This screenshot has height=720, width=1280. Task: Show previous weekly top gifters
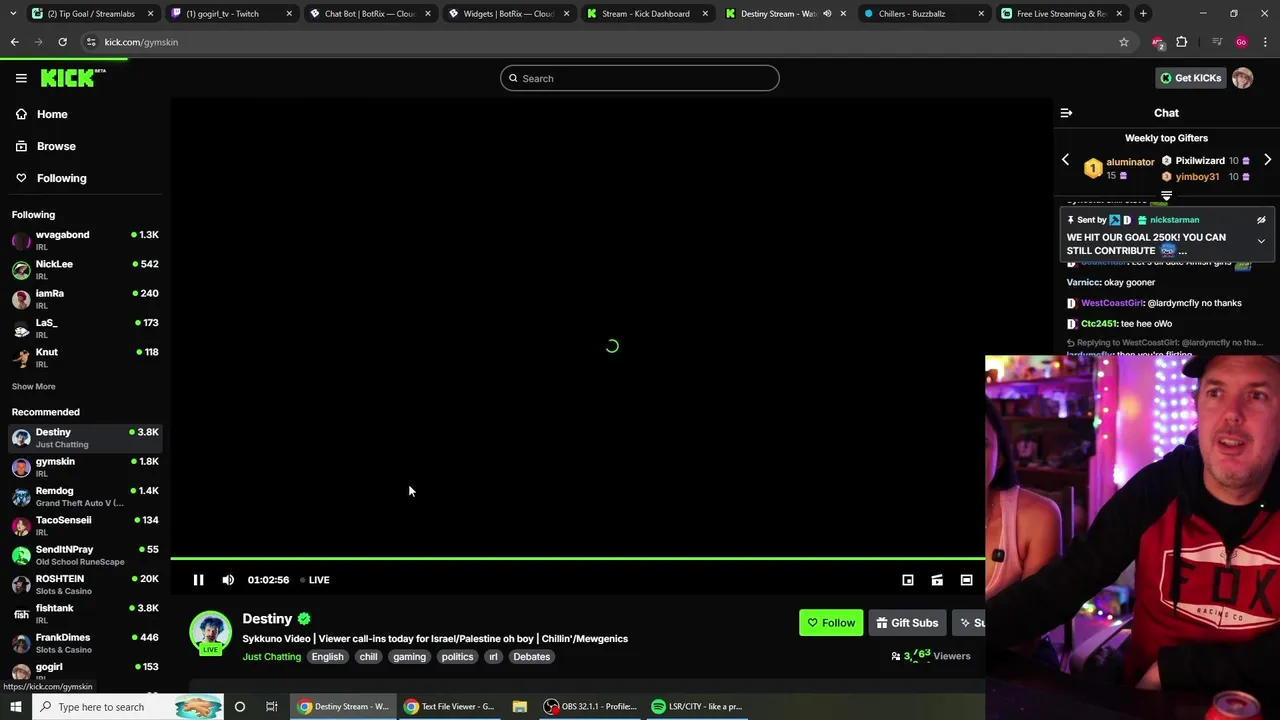point(1065,160)
